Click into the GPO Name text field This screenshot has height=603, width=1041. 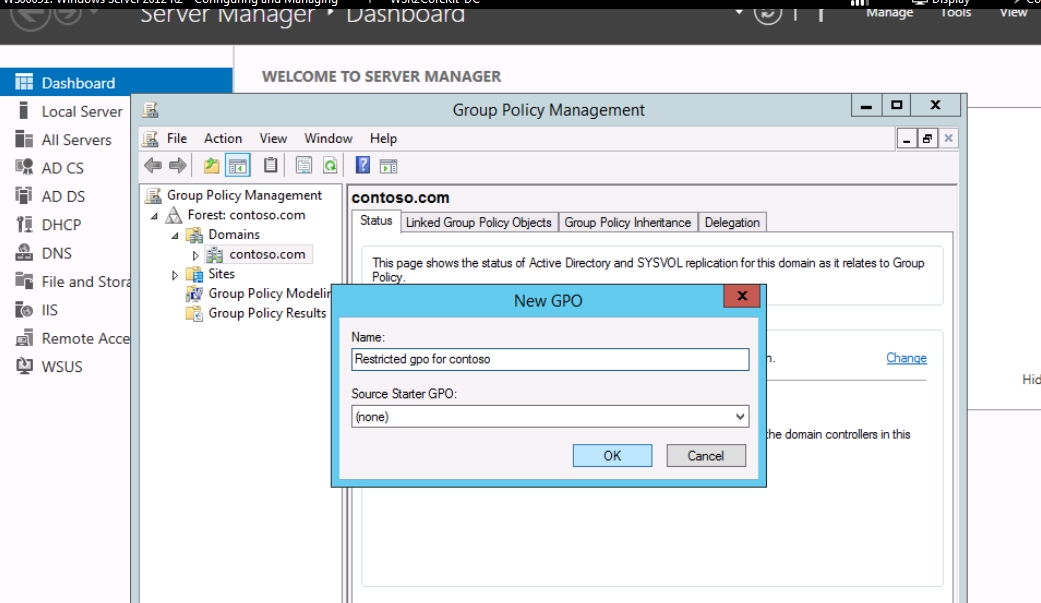[x=550, y=359]
